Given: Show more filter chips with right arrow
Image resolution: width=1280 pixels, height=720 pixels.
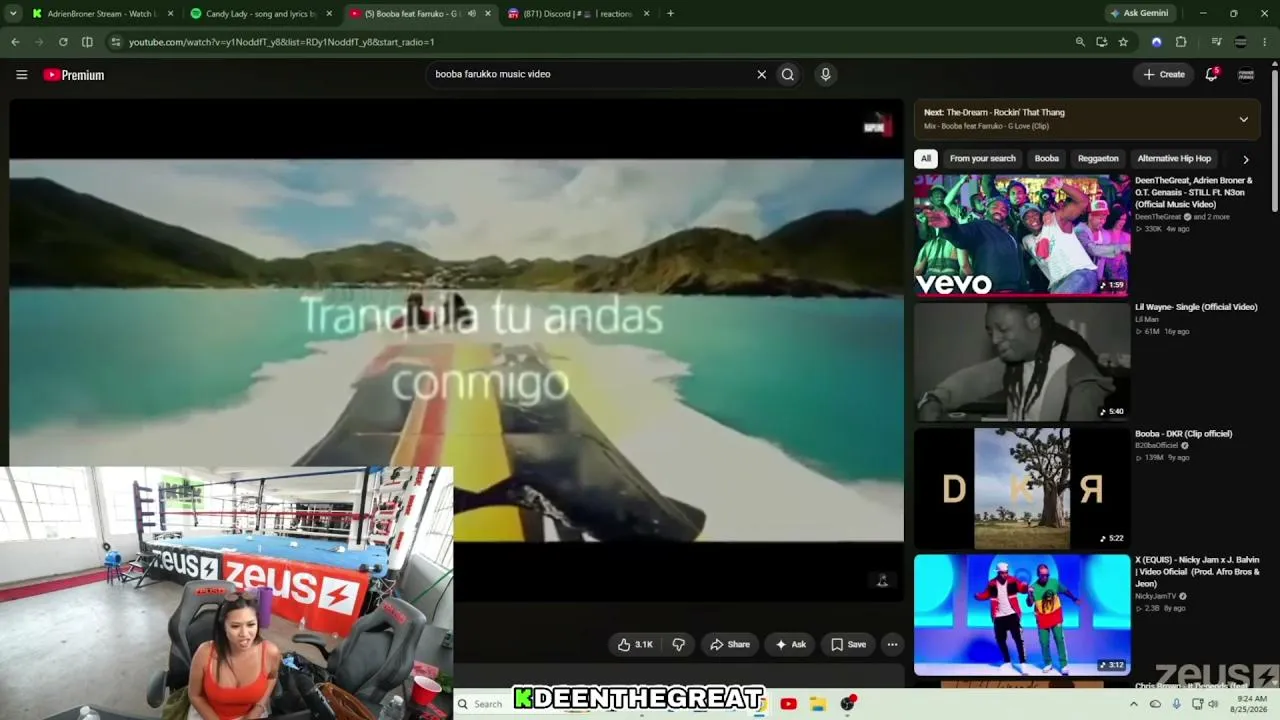Looking at the screenshot, I should click(x=1245, y=159).
